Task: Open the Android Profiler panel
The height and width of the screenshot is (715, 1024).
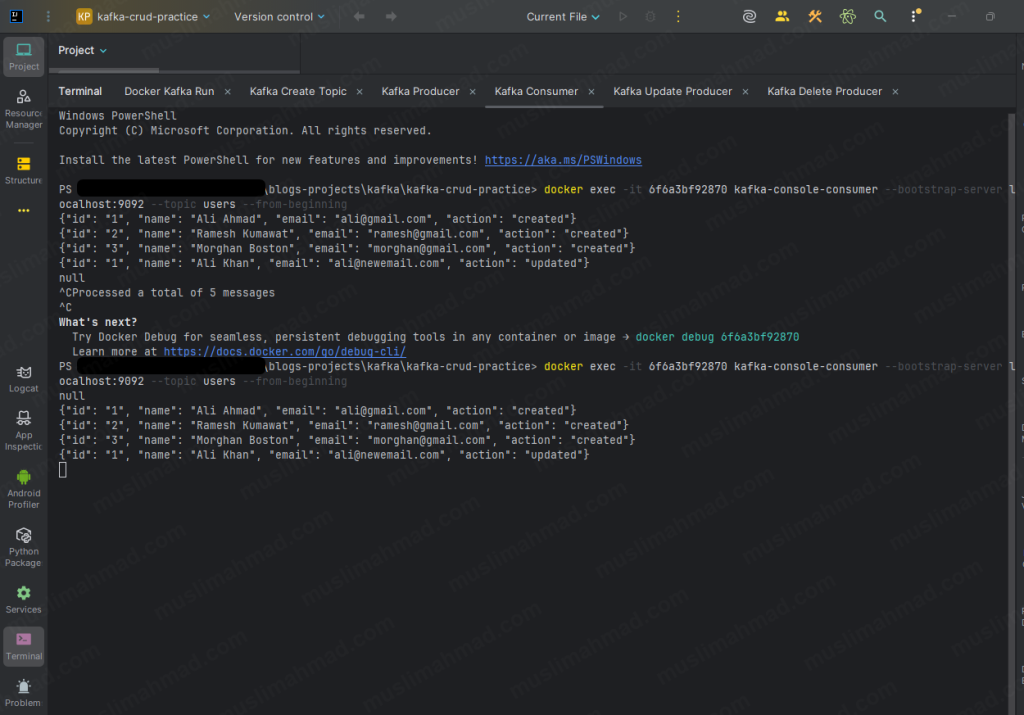Action: pyautogui.click(x=24, y=488)
